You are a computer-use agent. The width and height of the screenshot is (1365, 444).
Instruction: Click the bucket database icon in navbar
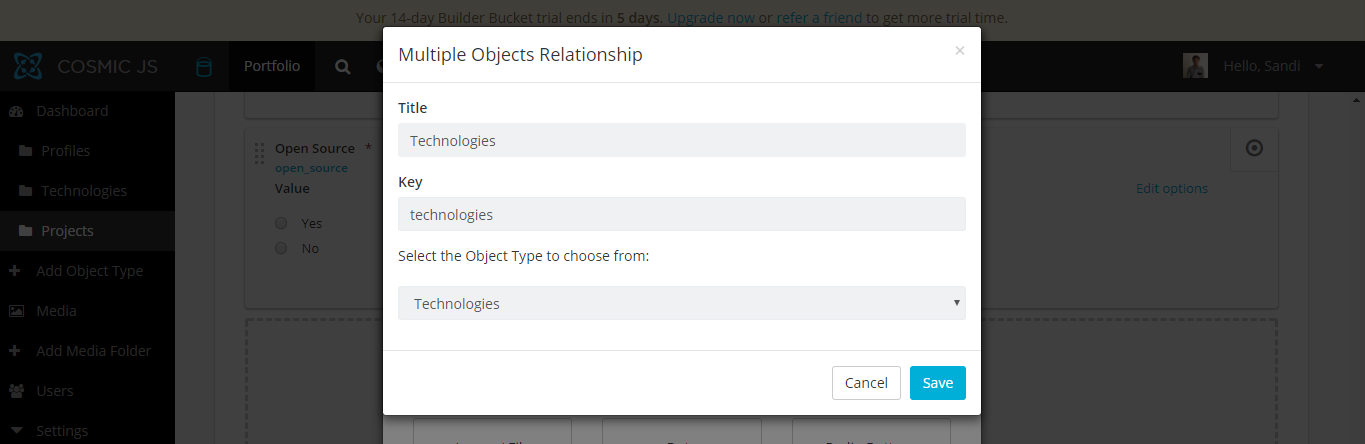click(x=203, y=67)
